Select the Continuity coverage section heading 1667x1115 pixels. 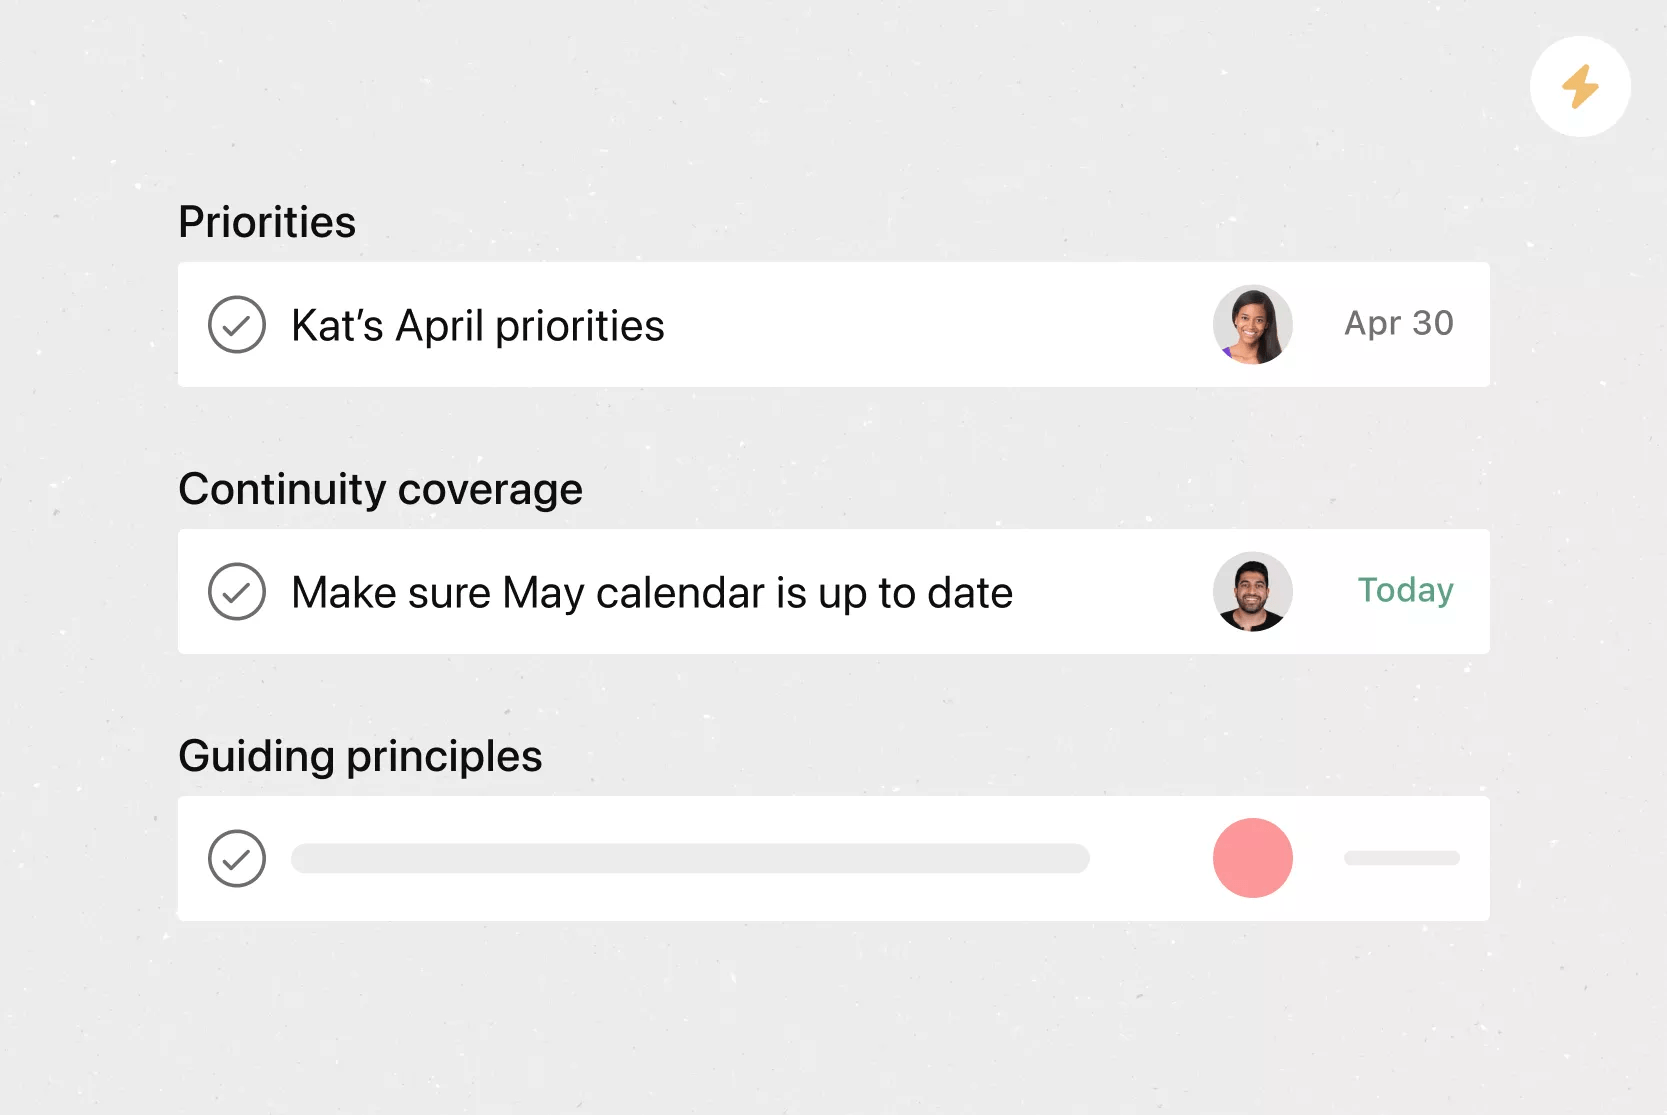[x=380, y=490]
